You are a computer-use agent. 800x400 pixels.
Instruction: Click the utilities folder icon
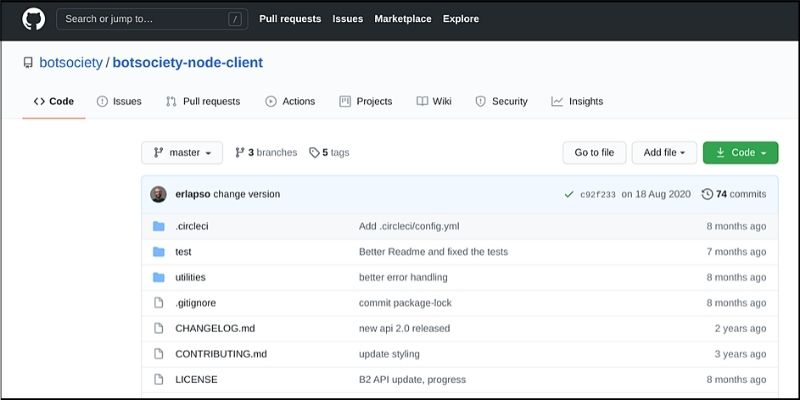point(158,277)
